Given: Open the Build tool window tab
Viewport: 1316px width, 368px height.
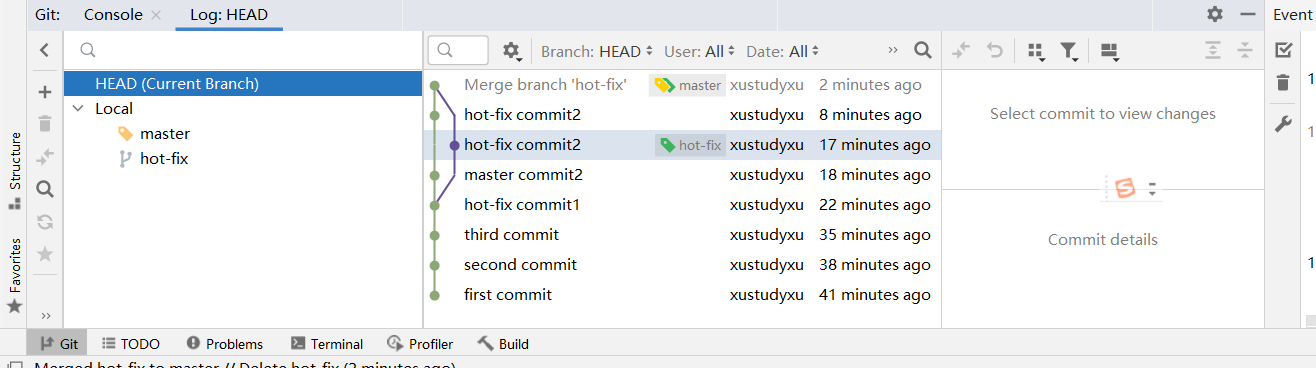Looking at the screenshot, I should click(503, 344).
